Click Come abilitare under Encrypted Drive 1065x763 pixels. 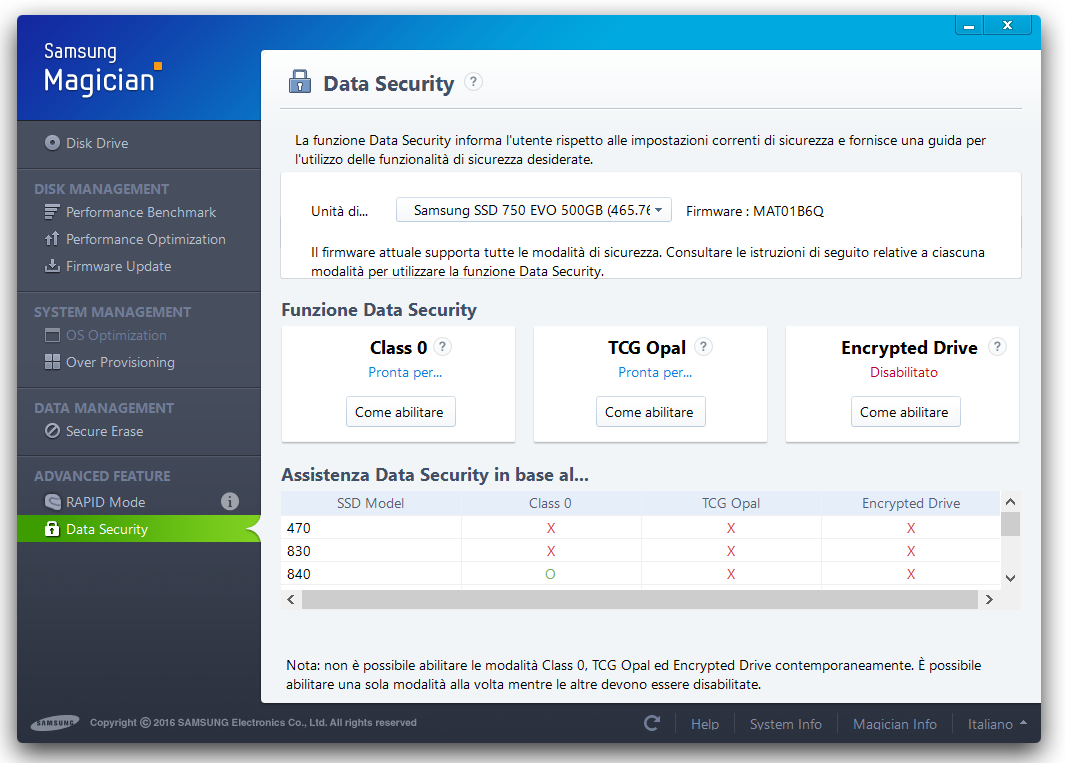[x=905, y=412]
